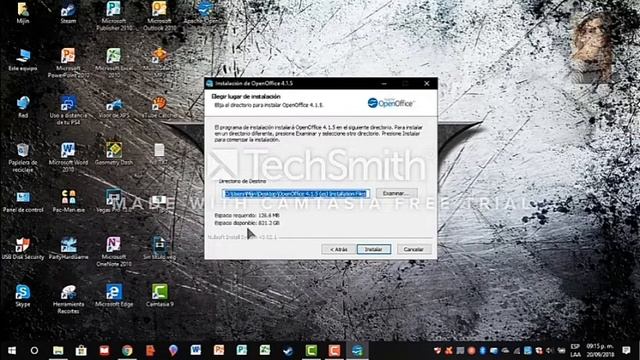The width and height of the screenshot is (640, 360).
Task: Open Geometry Dash desktop icon
Action: pos(114,154)
